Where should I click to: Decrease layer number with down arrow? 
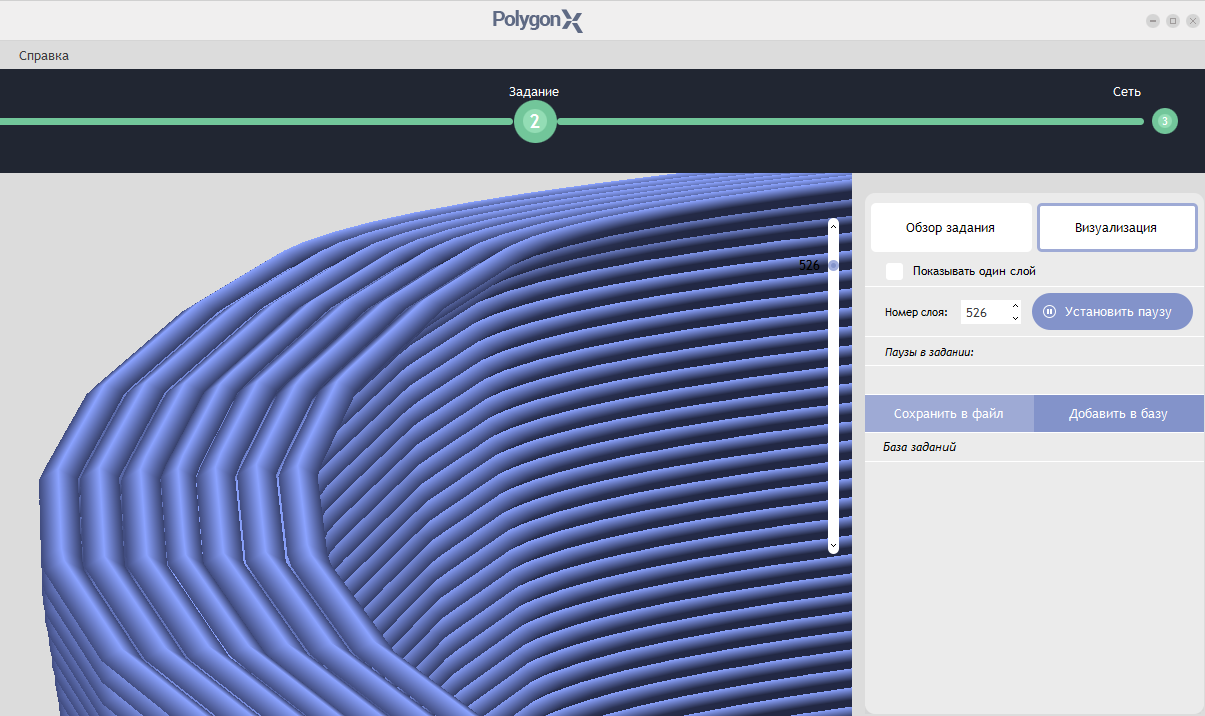pyautogui.click(x=1016, y=318)
